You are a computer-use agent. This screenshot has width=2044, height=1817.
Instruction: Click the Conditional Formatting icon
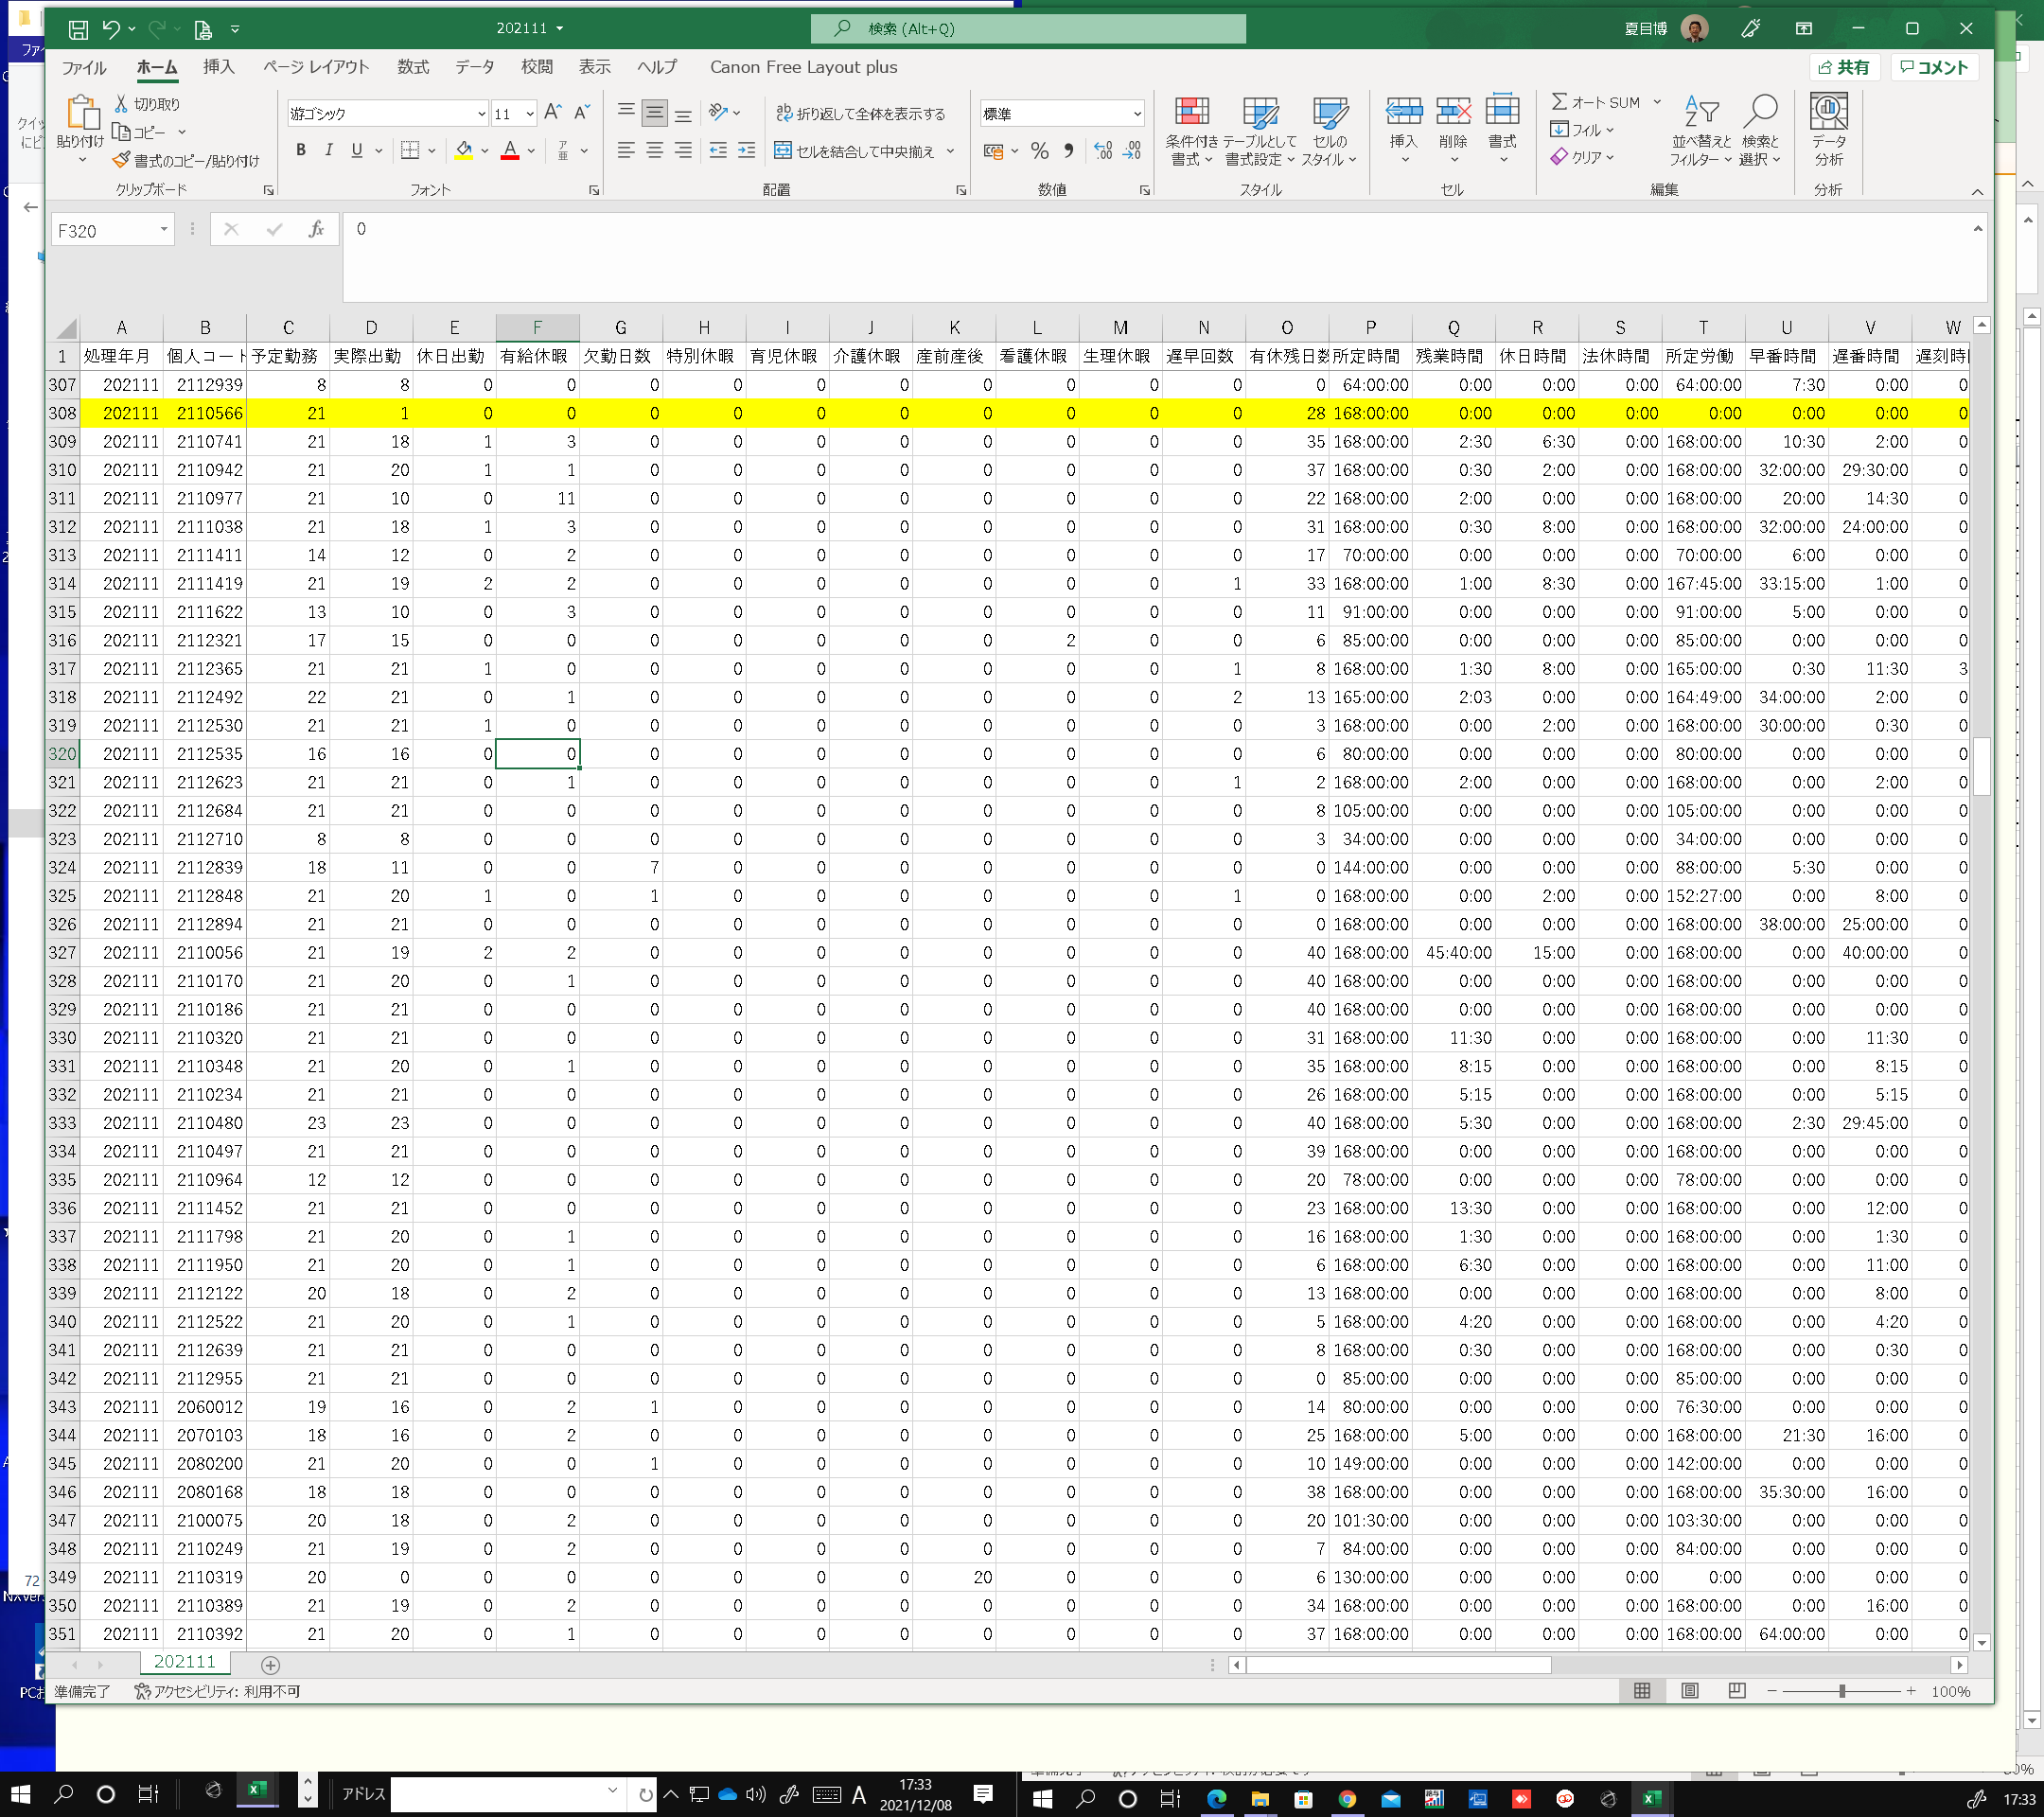(x=1191, y=113)
